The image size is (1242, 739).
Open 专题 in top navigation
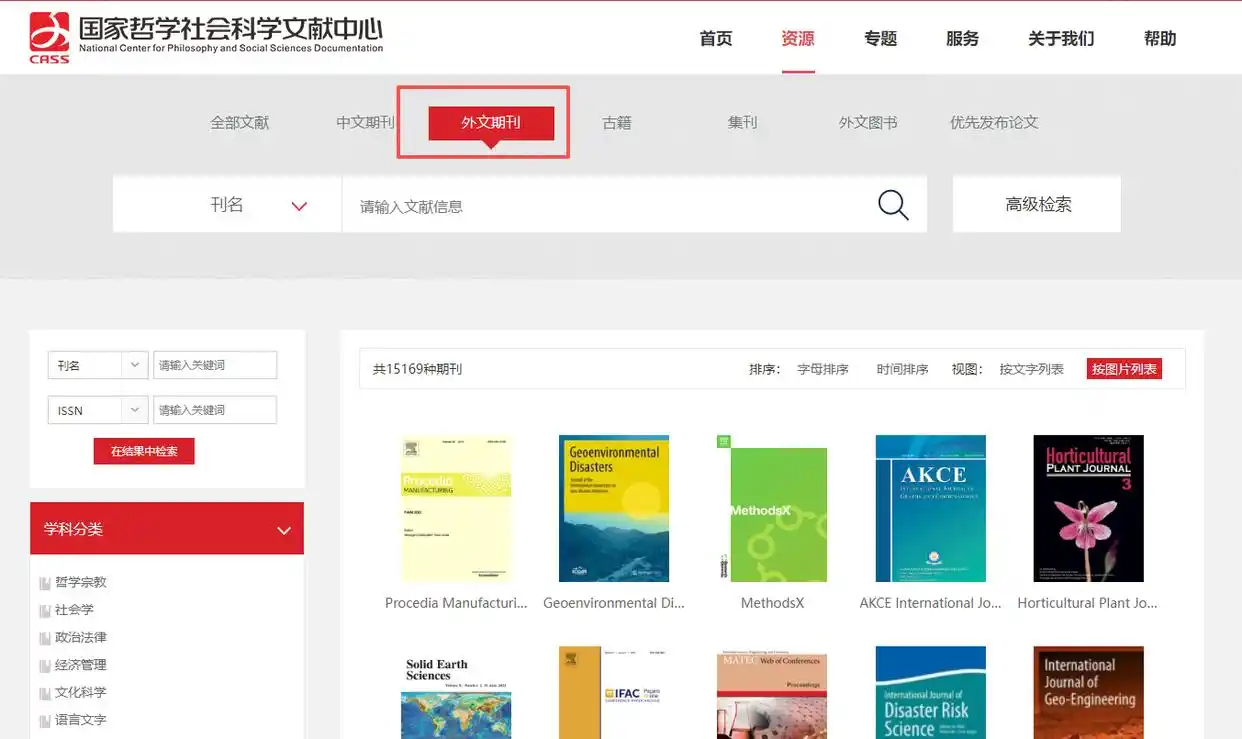(881, 38)
